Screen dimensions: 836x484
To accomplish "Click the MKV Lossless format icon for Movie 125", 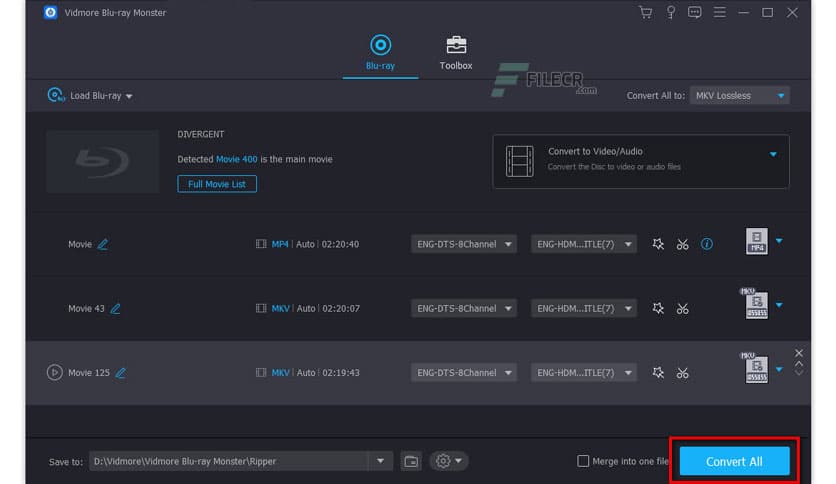I will (755, 368).
